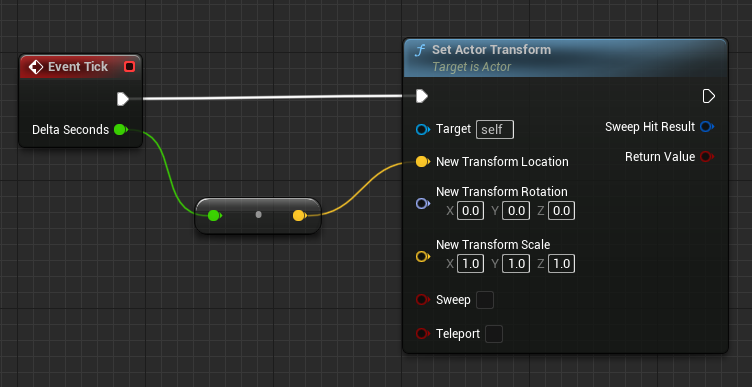Click Set Actor Transform's execution output pin
The image size is (752, 387).
pos(708,96)
